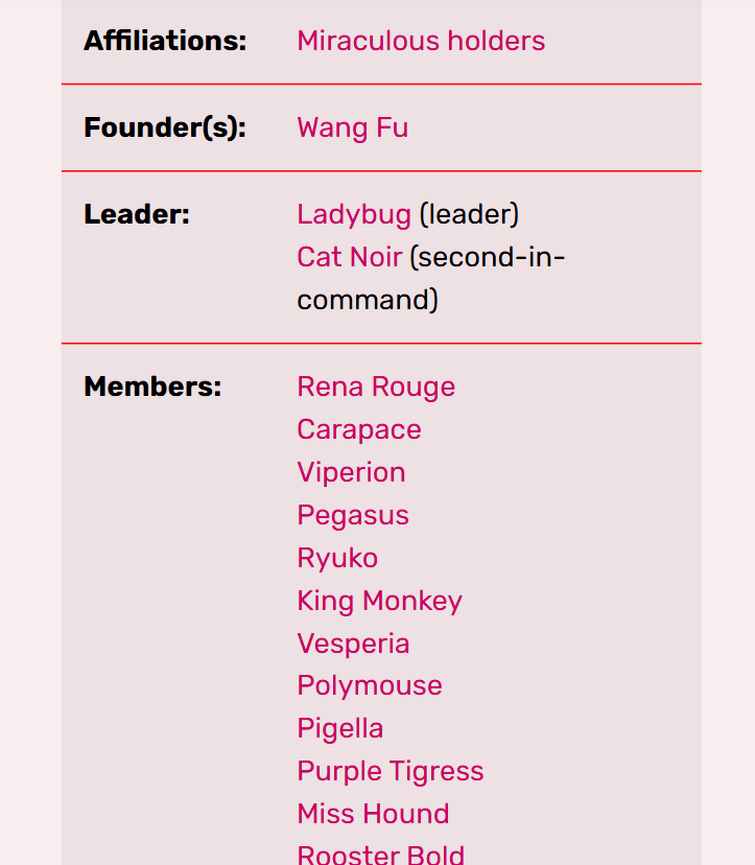This screenshot has width=755, height=865.
Task: Click the King Monkey link
Action: pyautogui.click(x=379, y=601)
